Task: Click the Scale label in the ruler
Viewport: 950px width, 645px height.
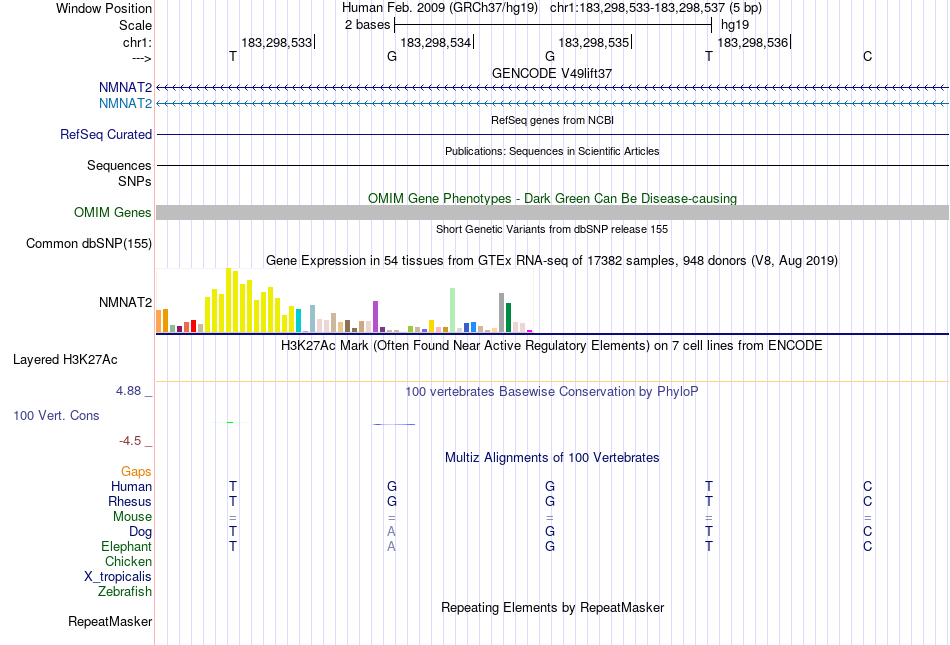Action: click(x=135, y=25)
